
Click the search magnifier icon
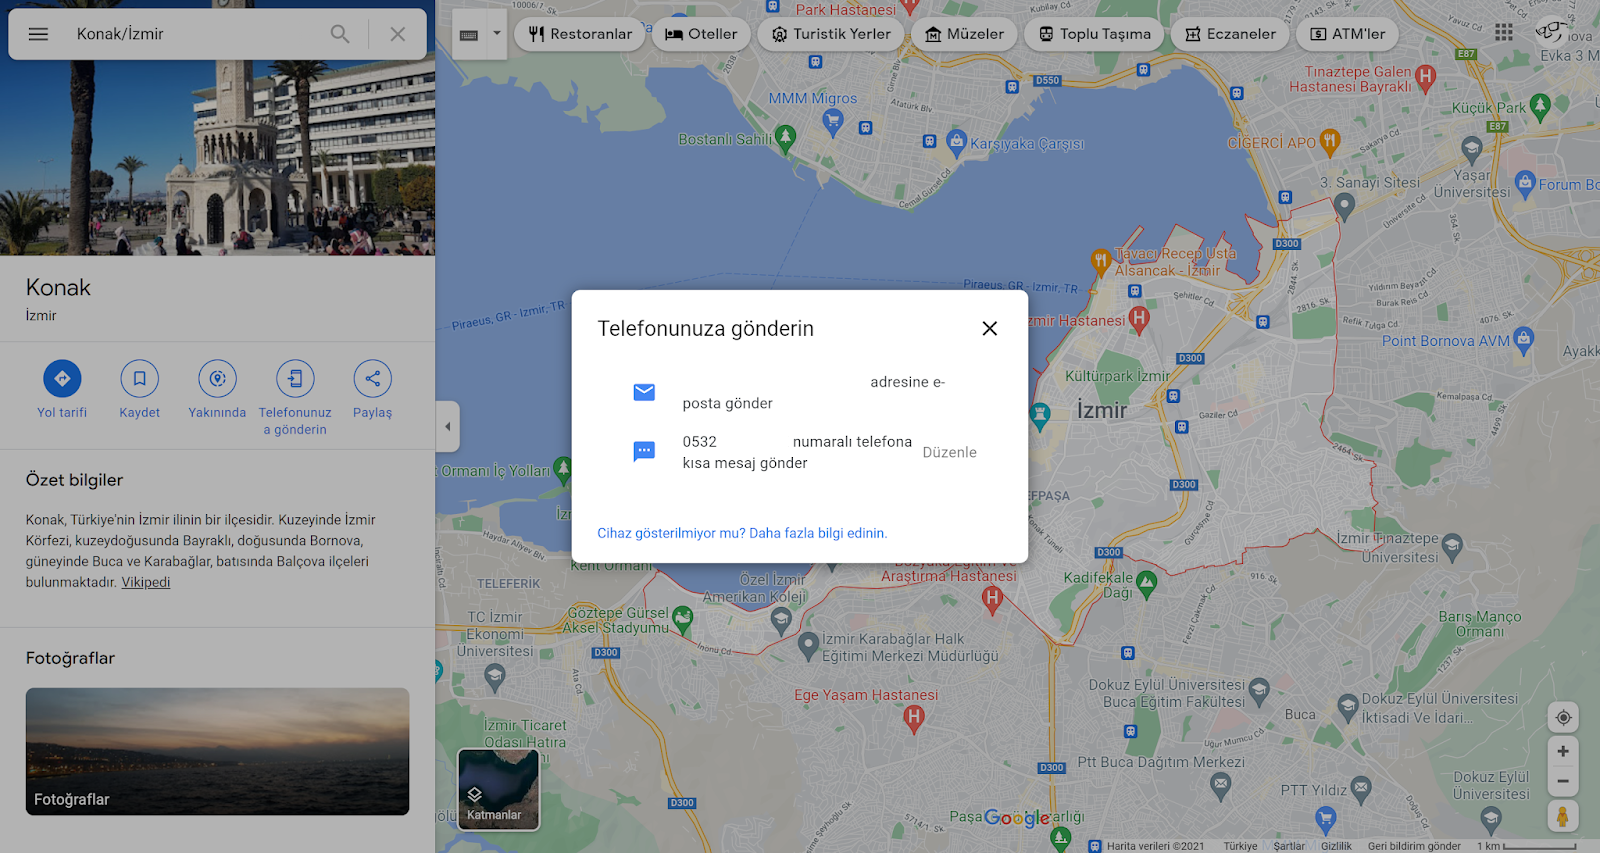pos(340,34)
